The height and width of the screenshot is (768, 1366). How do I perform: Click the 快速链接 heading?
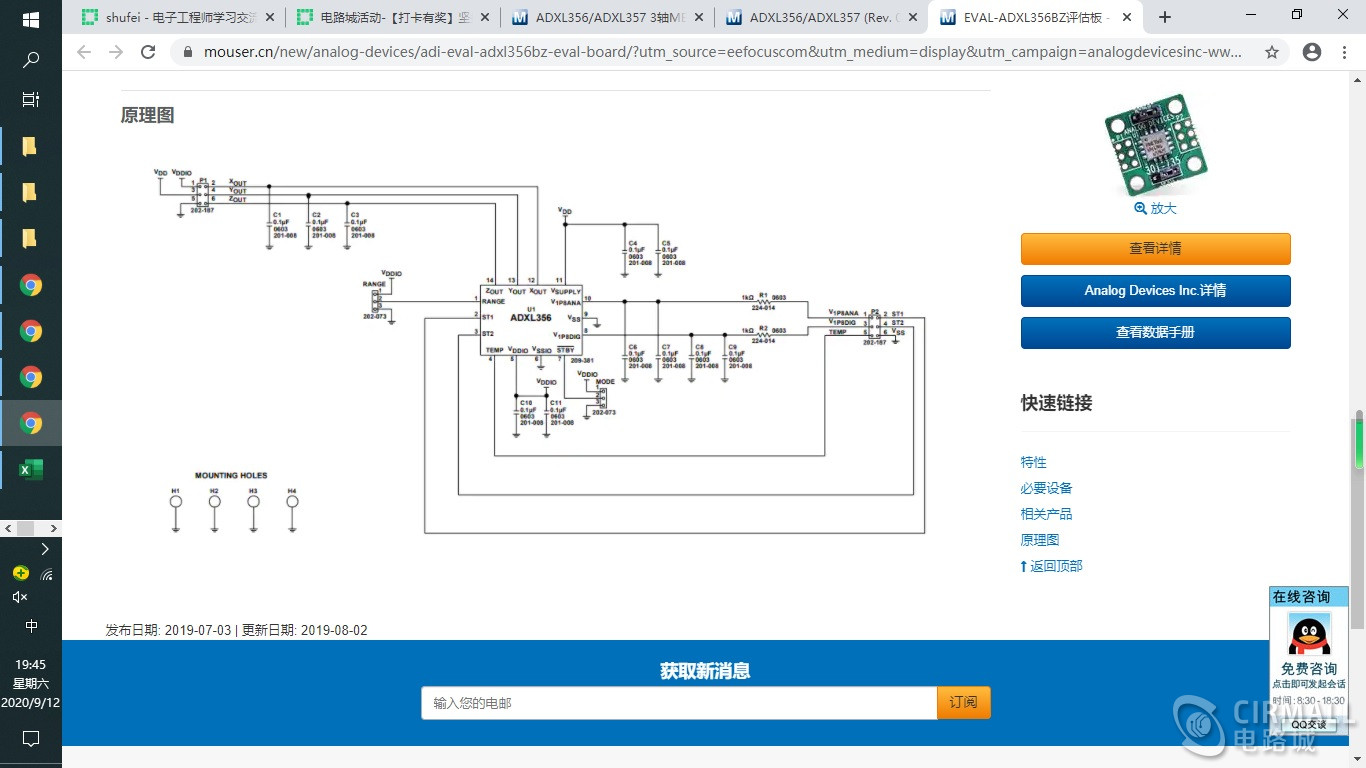pos(1056,403)
